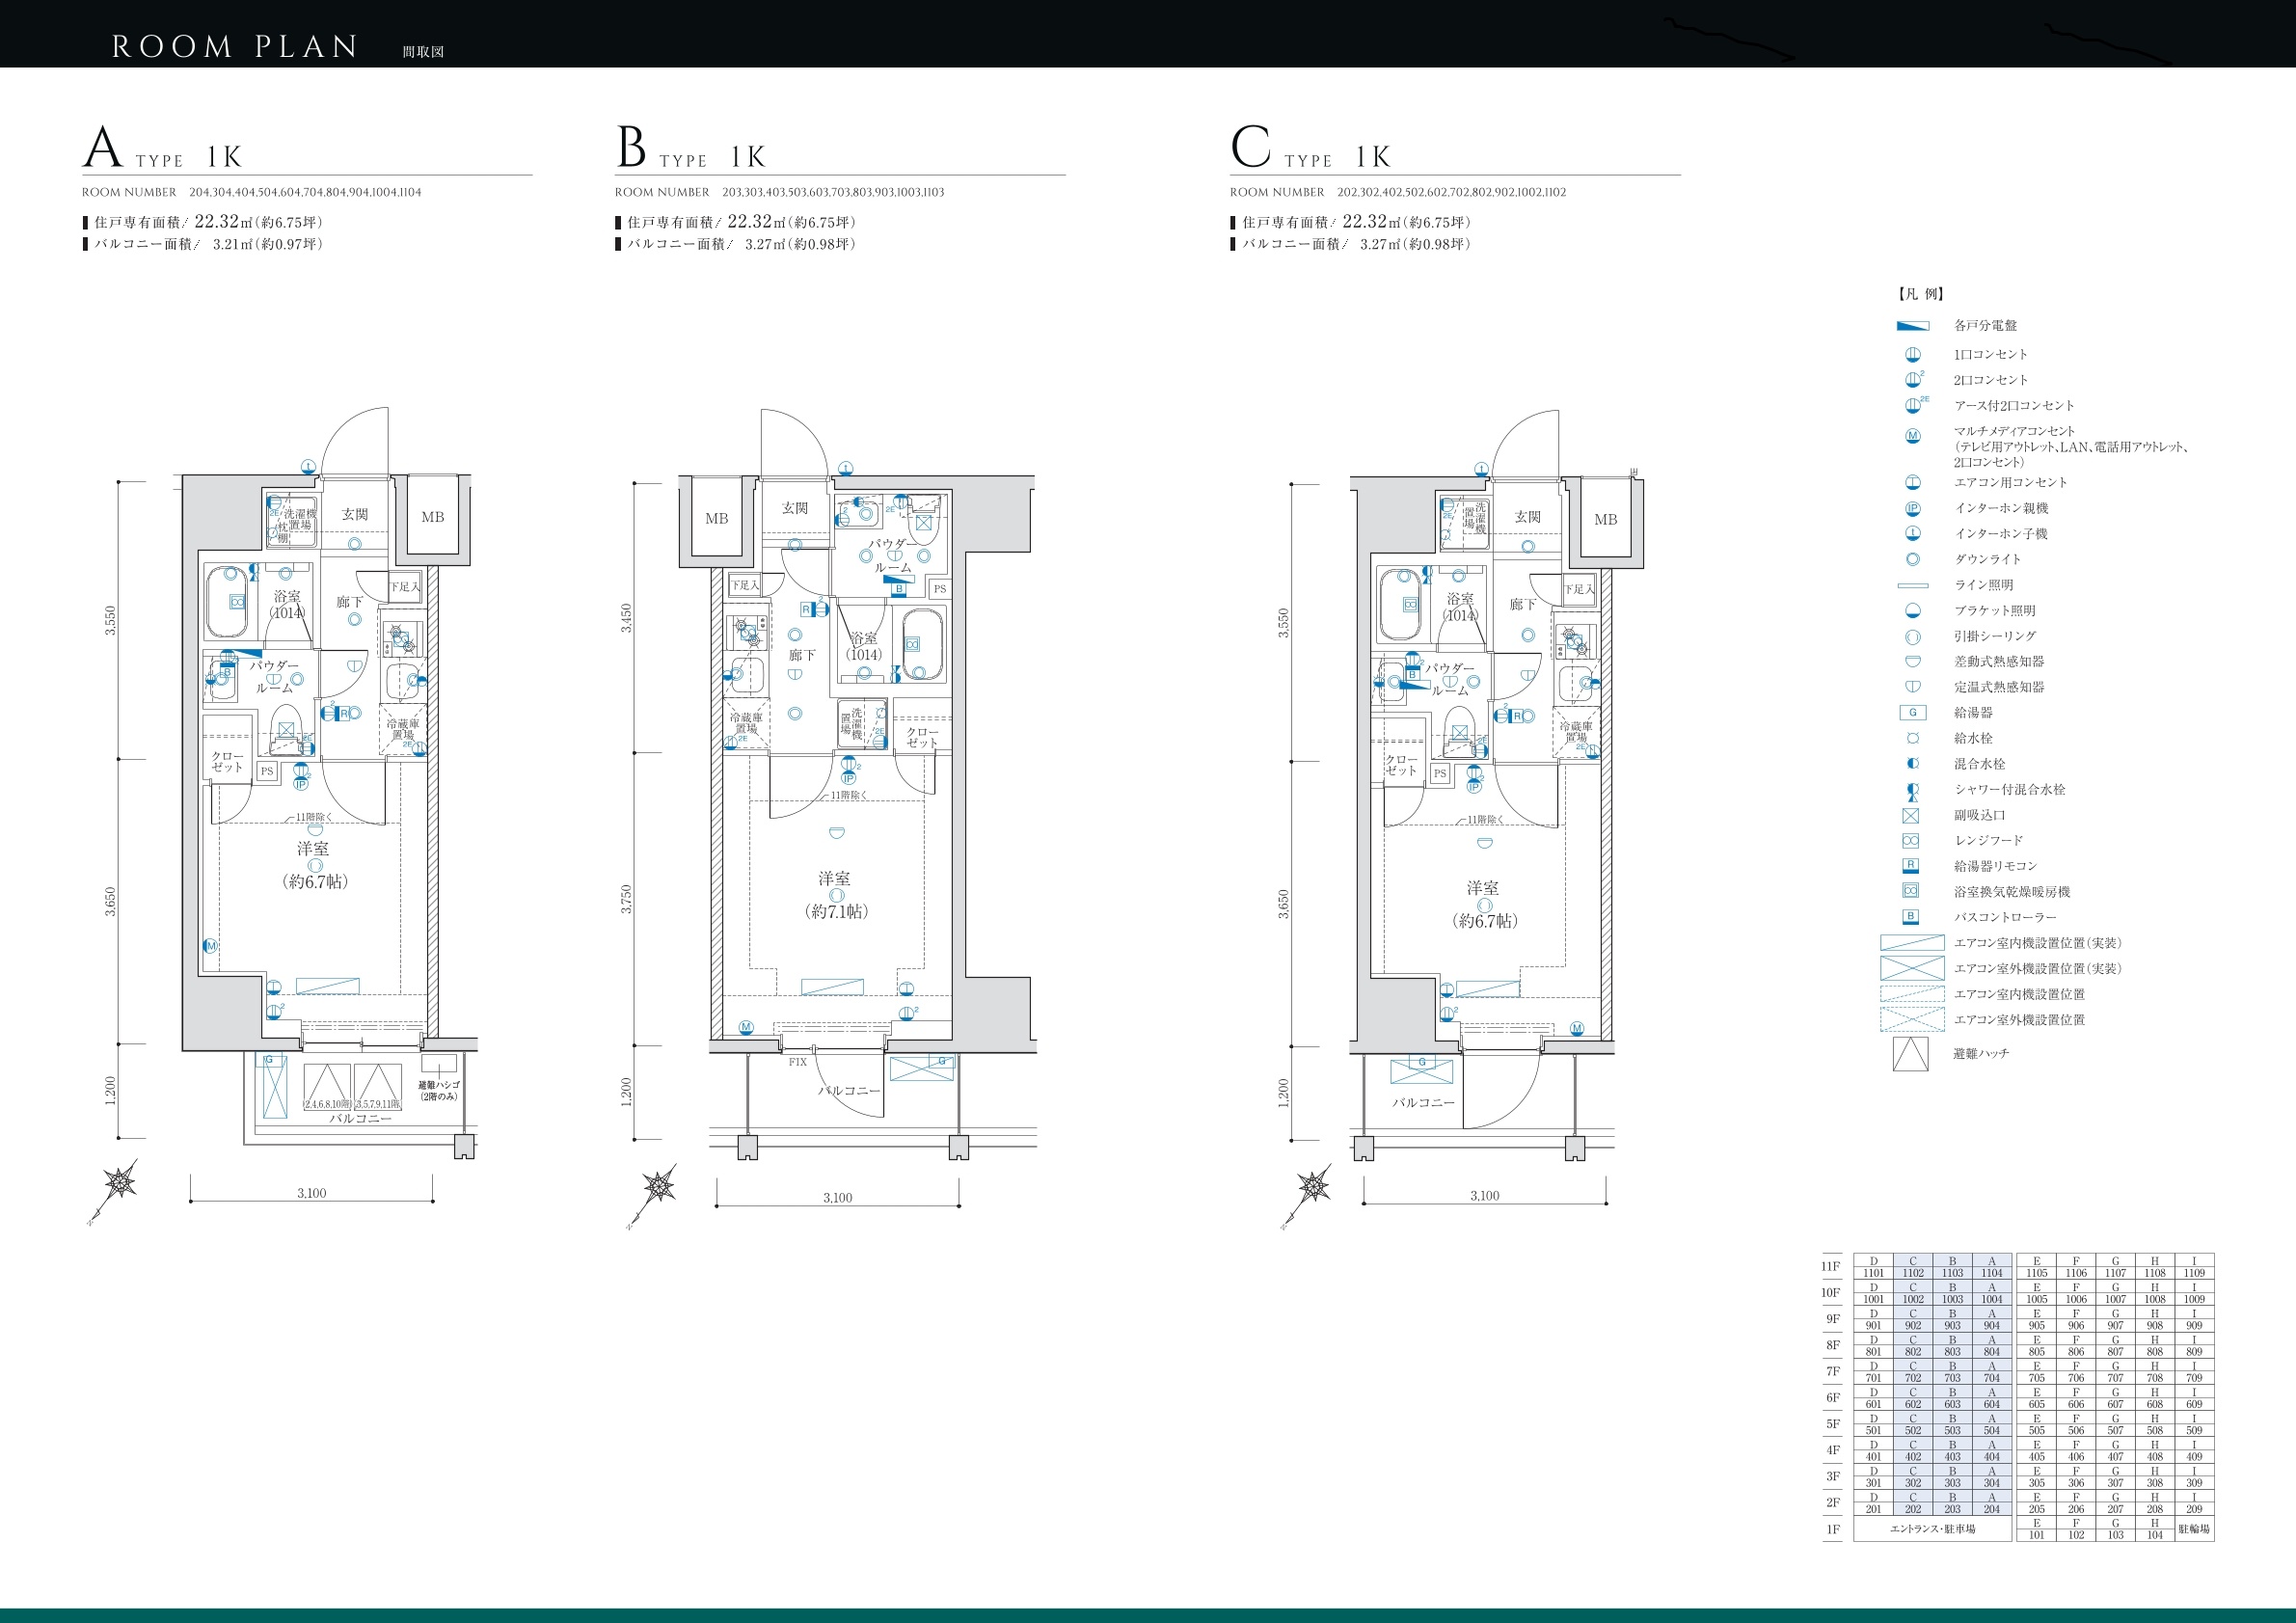The width and height of the screenshot is (2296, 1623).
Task: Click the 避難ハシゴ (2階のみ) note
Action: (x=439, y=1091)
